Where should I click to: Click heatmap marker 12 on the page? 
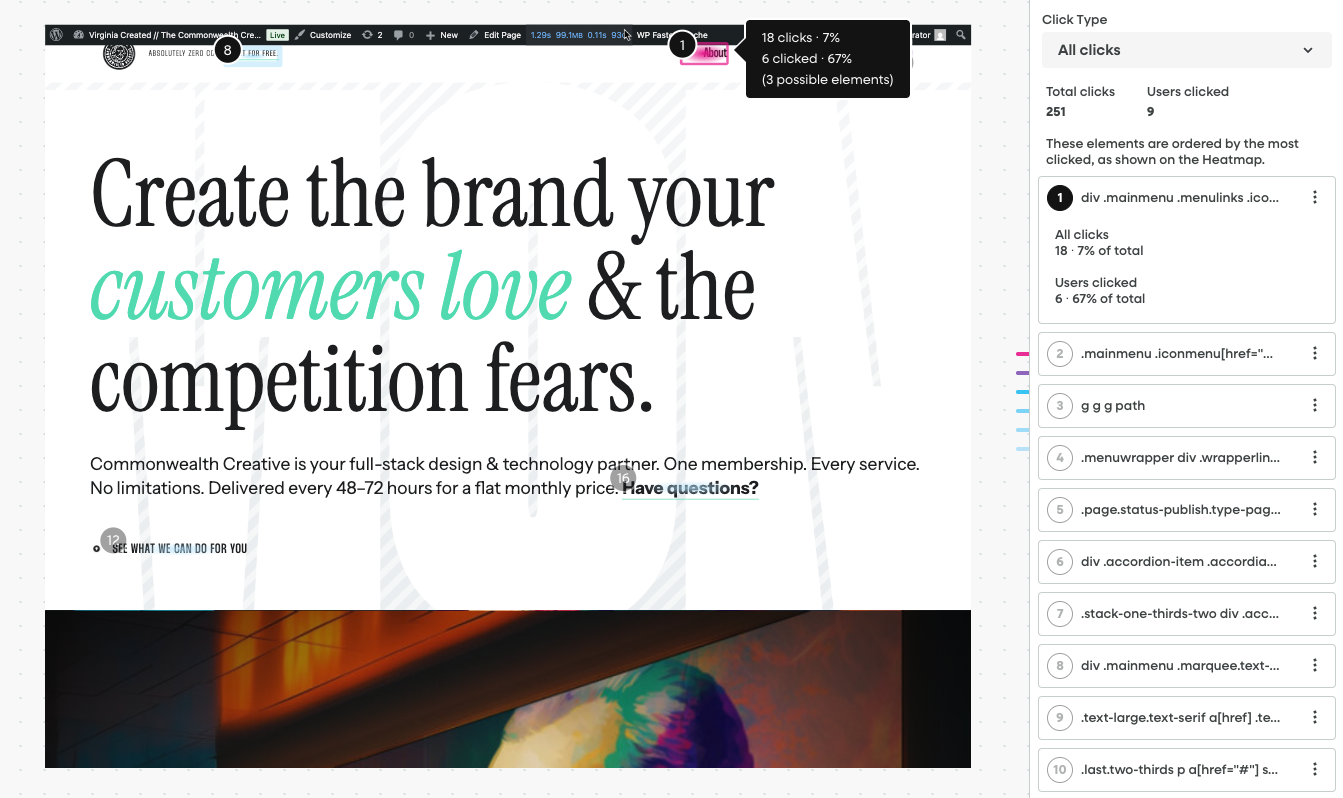(113, 540)
